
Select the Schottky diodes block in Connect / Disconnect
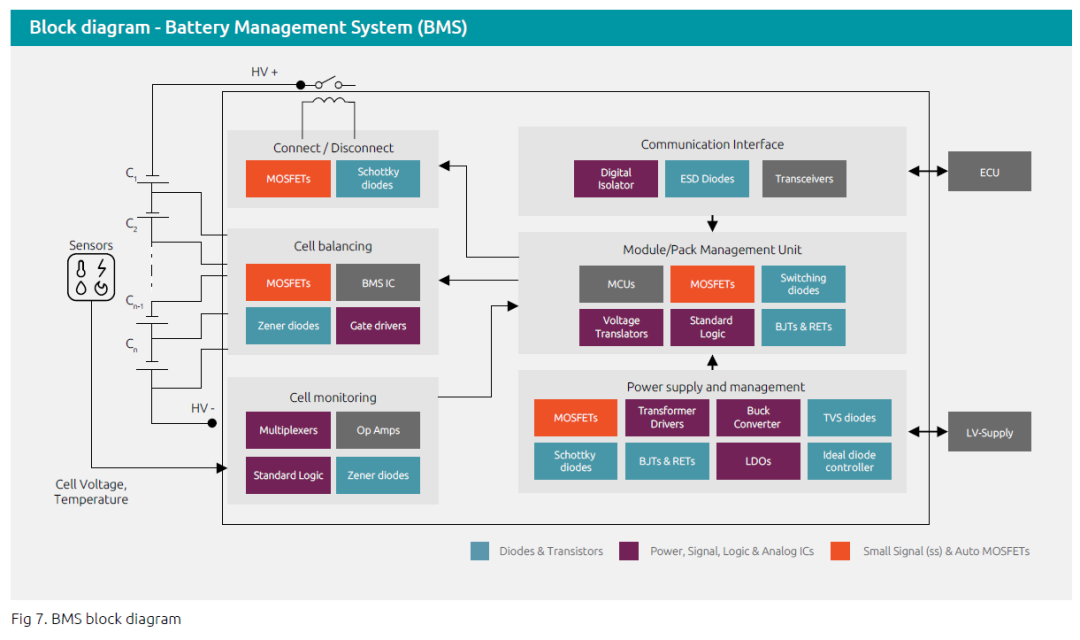(x=377, y=178)
